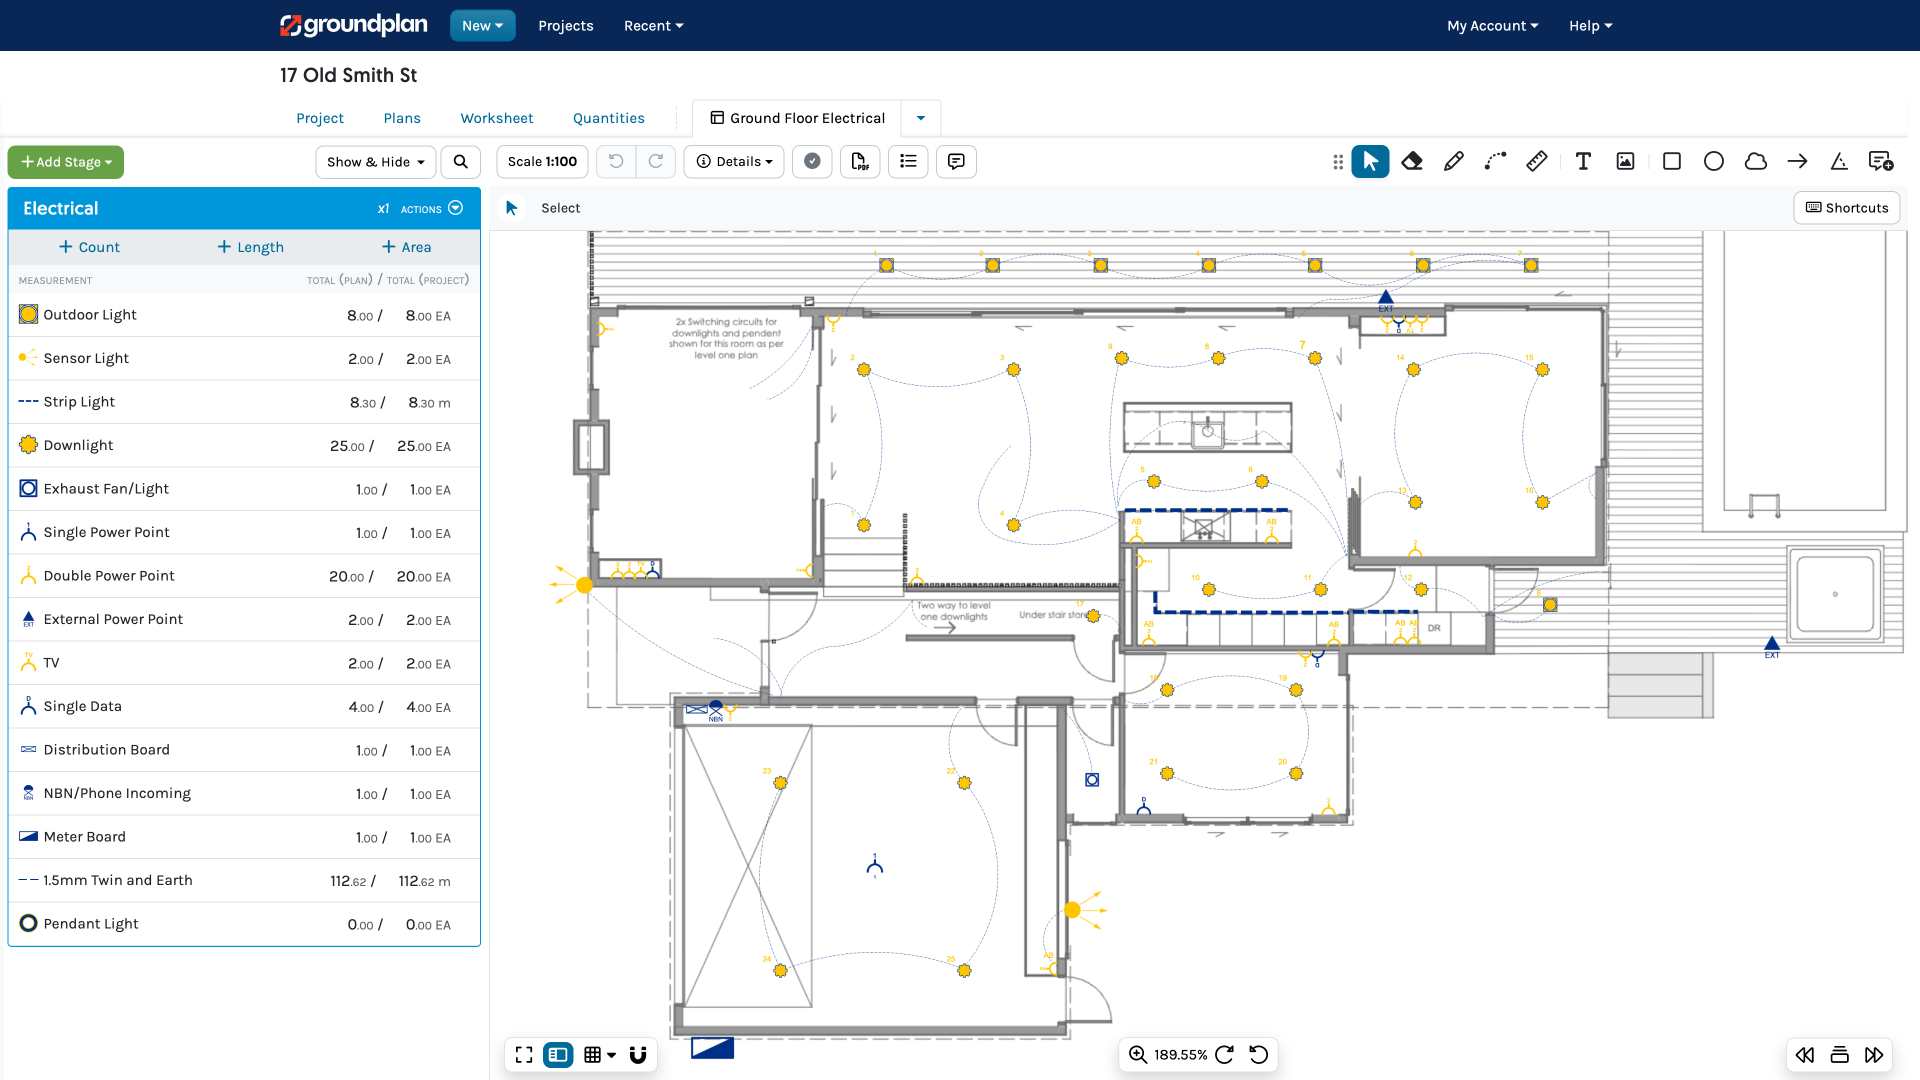Select the Text annotation tool
This screenshot has width=1920, height=1080.
click(x=1583, y=161)
